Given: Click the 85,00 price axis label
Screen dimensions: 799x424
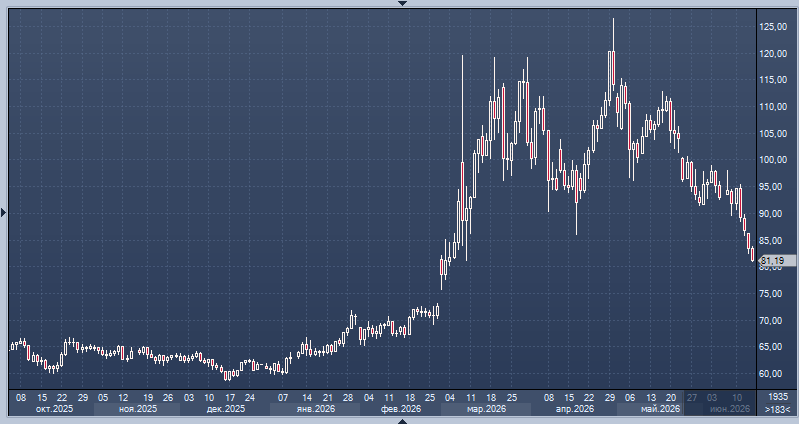Looking at the screenshot, I should [x=771, y=241].
